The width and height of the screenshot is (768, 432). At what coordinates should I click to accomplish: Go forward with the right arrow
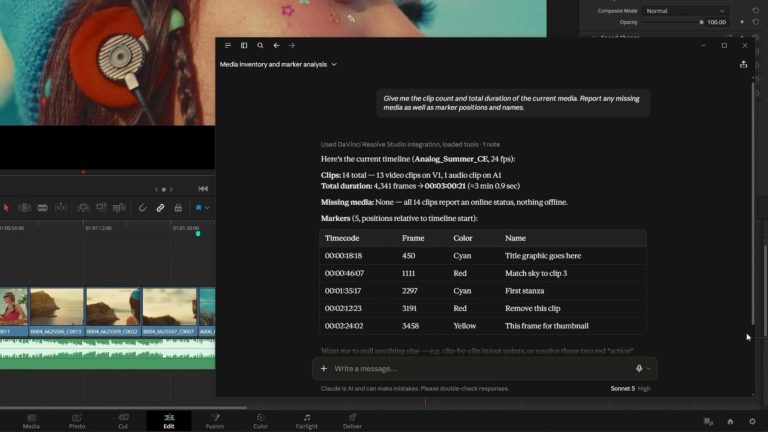pyautogui.click(x=292, y=46)
